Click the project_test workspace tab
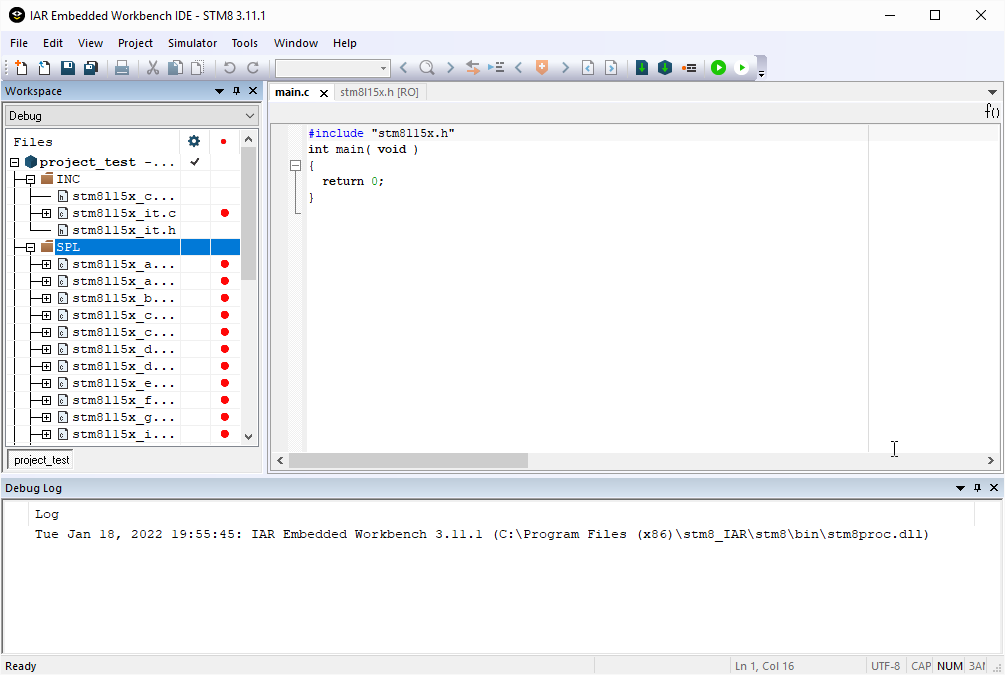The width and height of the screenshot is (1005, 675). (x=41, y=460)
